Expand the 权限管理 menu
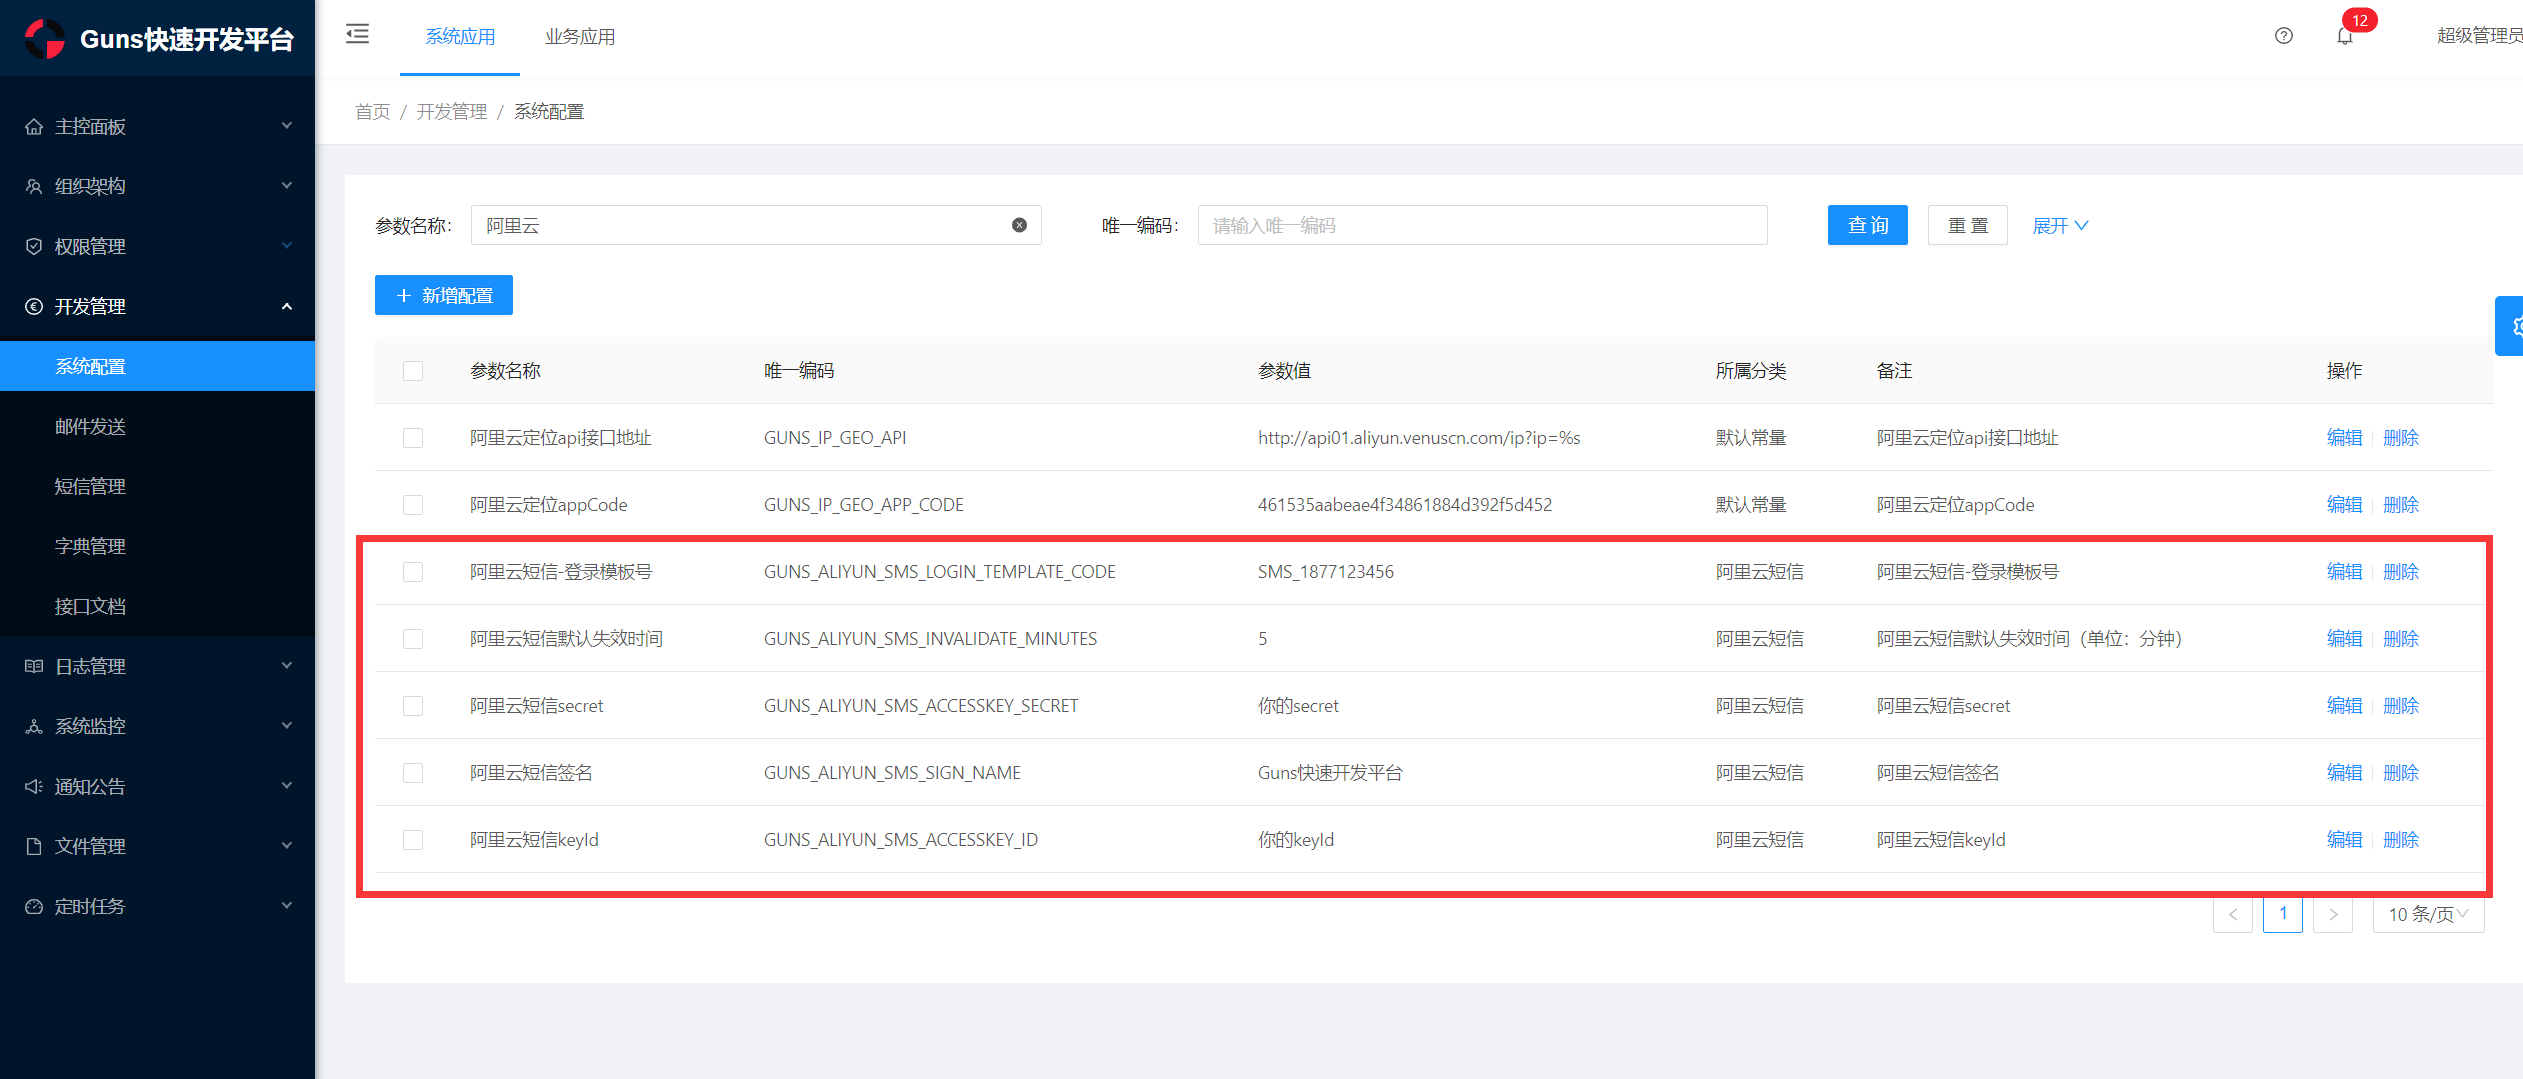Image resolution: width=2523 pixels, height=1079 pixels. pyautogui.click(x=157, y=246)
